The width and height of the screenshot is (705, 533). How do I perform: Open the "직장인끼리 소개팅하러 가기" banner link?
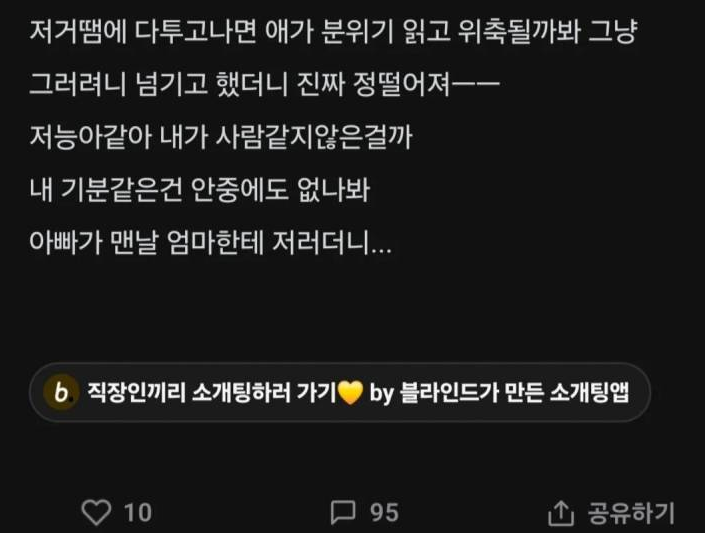pos(212,392)
